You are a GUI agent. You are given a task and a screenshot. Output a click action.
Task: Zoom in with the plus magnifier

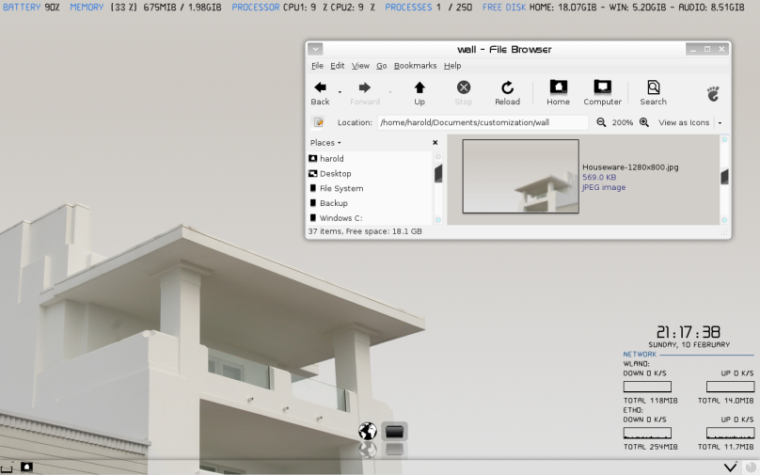644,122
